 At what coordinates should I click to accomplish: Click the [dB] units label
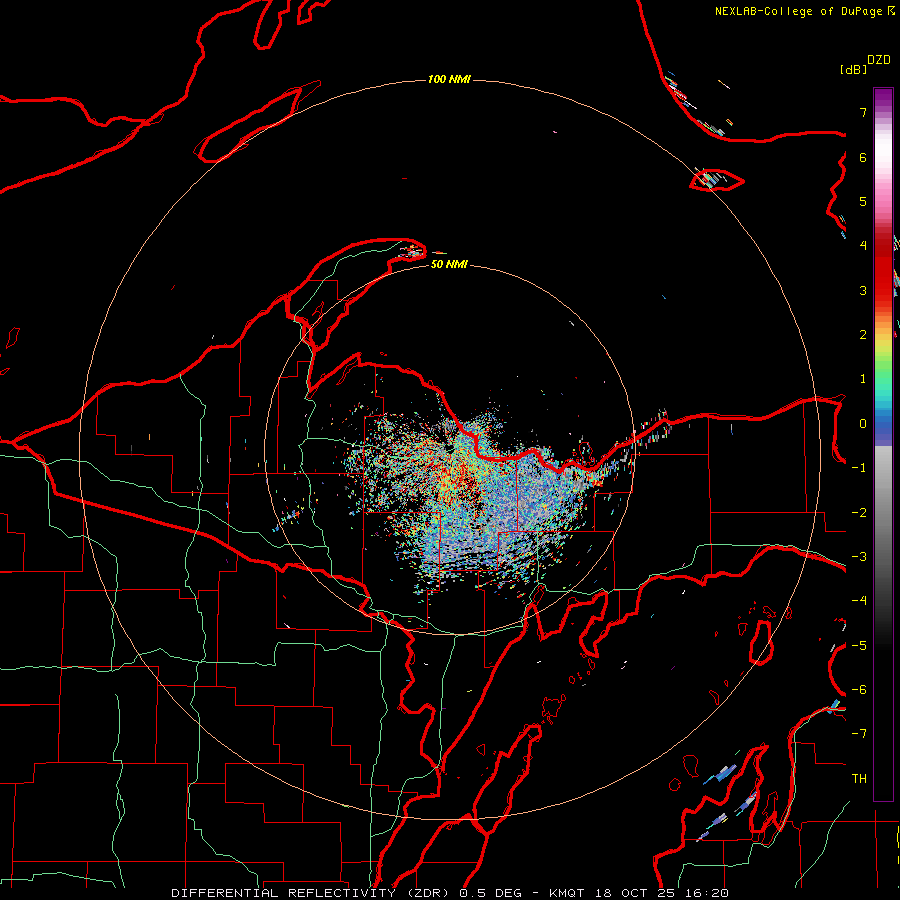(x=853, y=69)
